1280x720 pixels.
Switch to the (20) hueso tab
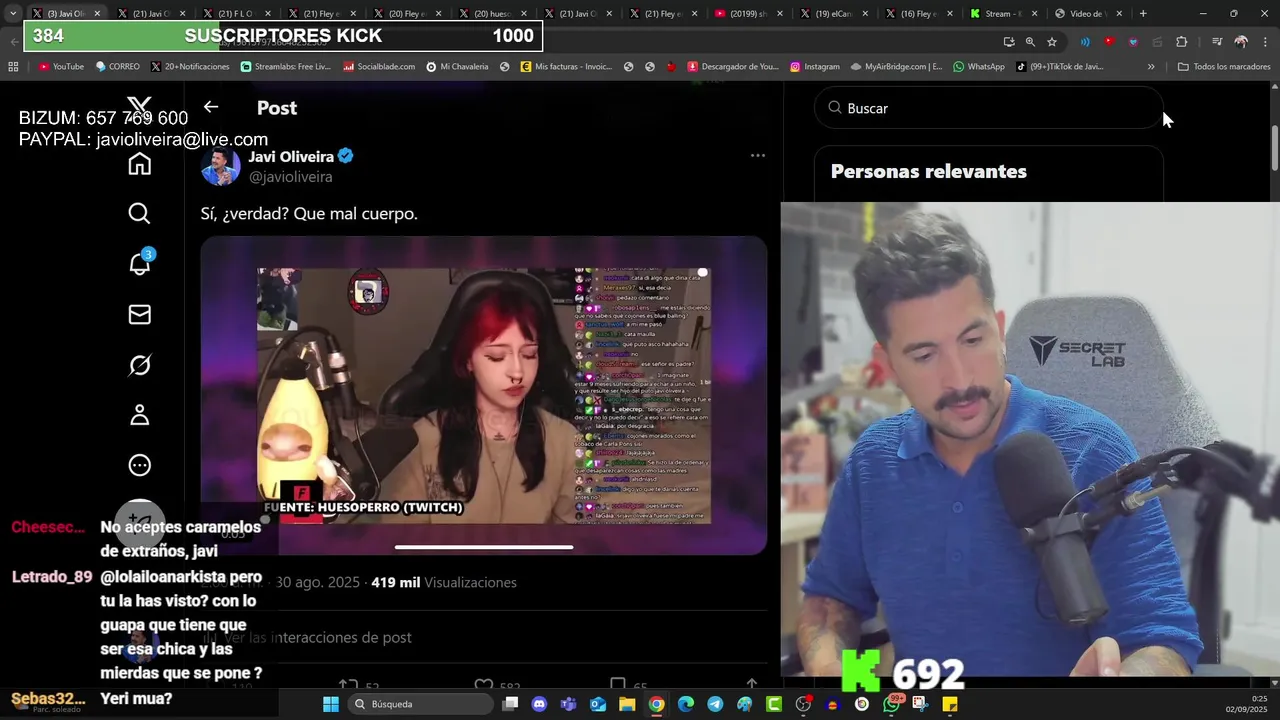[492, 14]
